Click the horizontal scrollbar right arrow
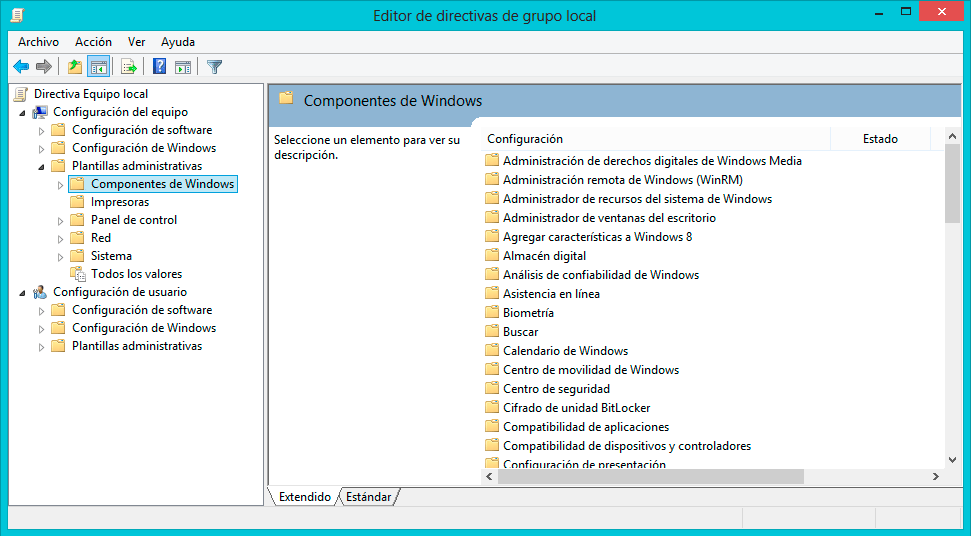 pos(936,476)
